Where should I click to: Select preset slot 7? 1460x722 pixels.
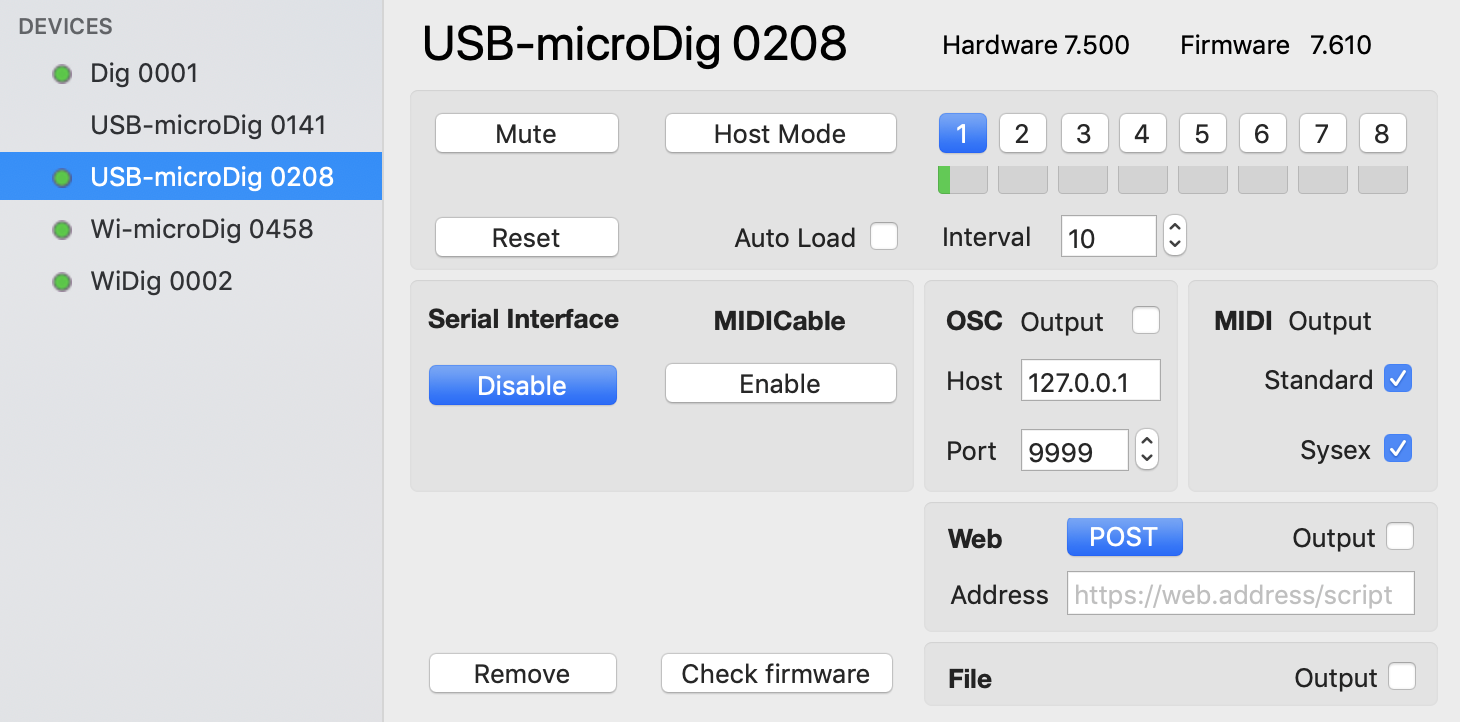[x=1323, y=132]
